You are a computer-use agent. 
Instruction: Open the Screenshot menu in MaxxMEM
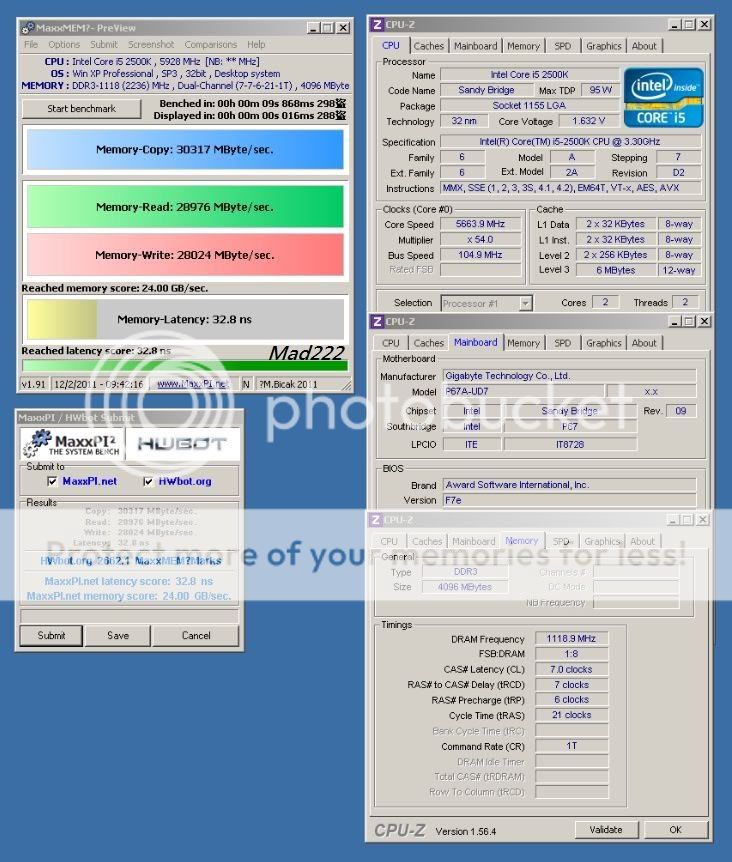pos(151,45)
